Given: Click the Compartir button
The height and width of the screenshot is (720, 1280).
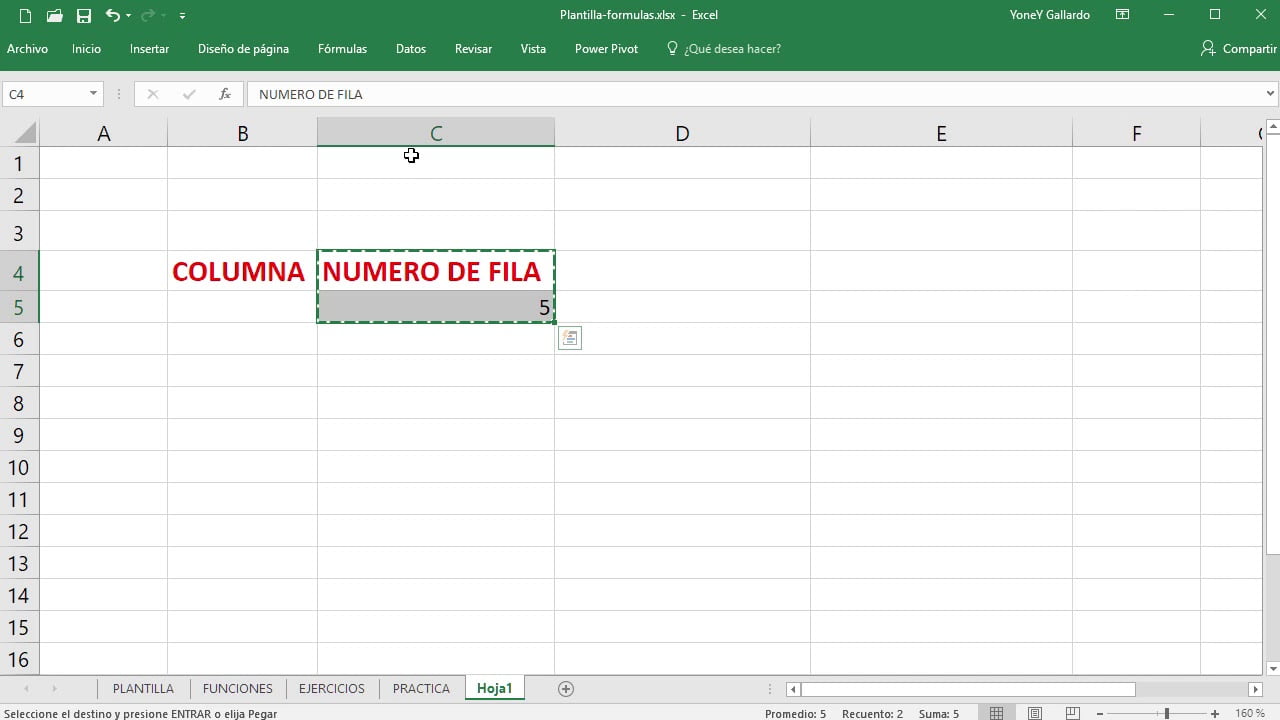Looking at the screenshot, I should tap(1238, 49).
